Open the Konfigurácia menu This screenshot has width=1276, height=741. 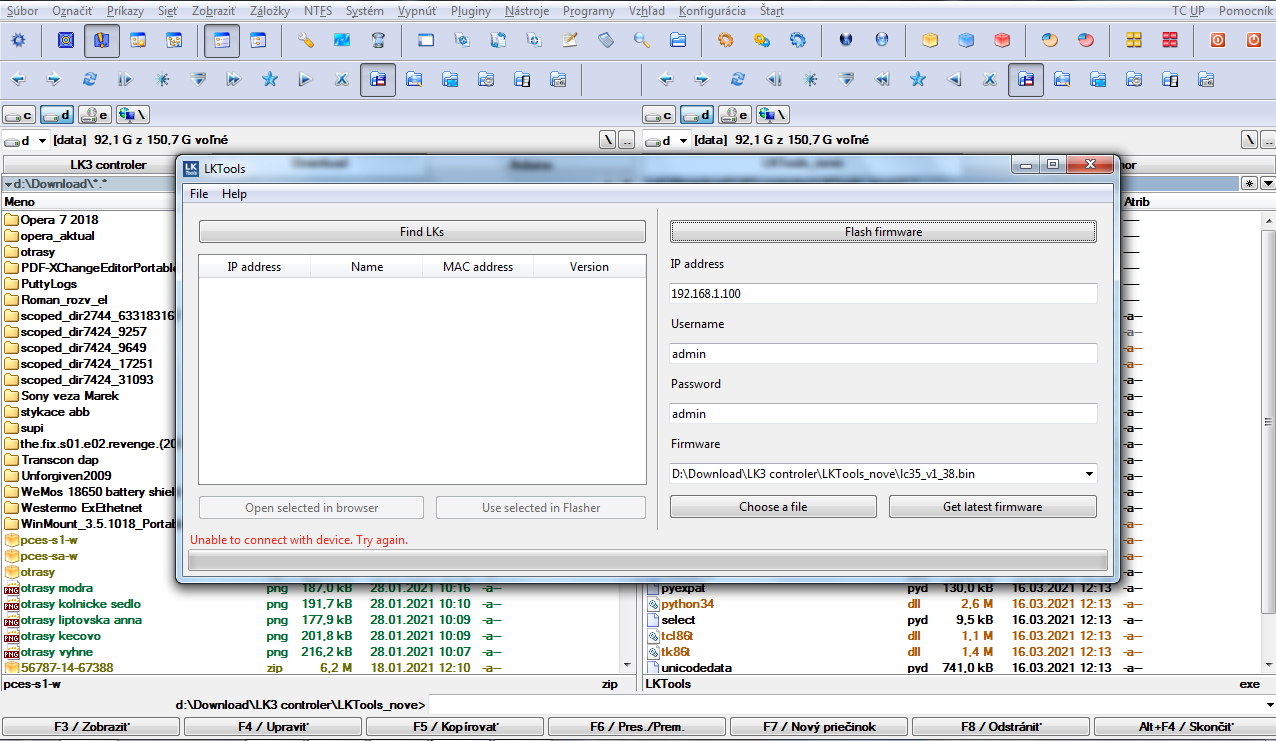click(x=711, y=11)
